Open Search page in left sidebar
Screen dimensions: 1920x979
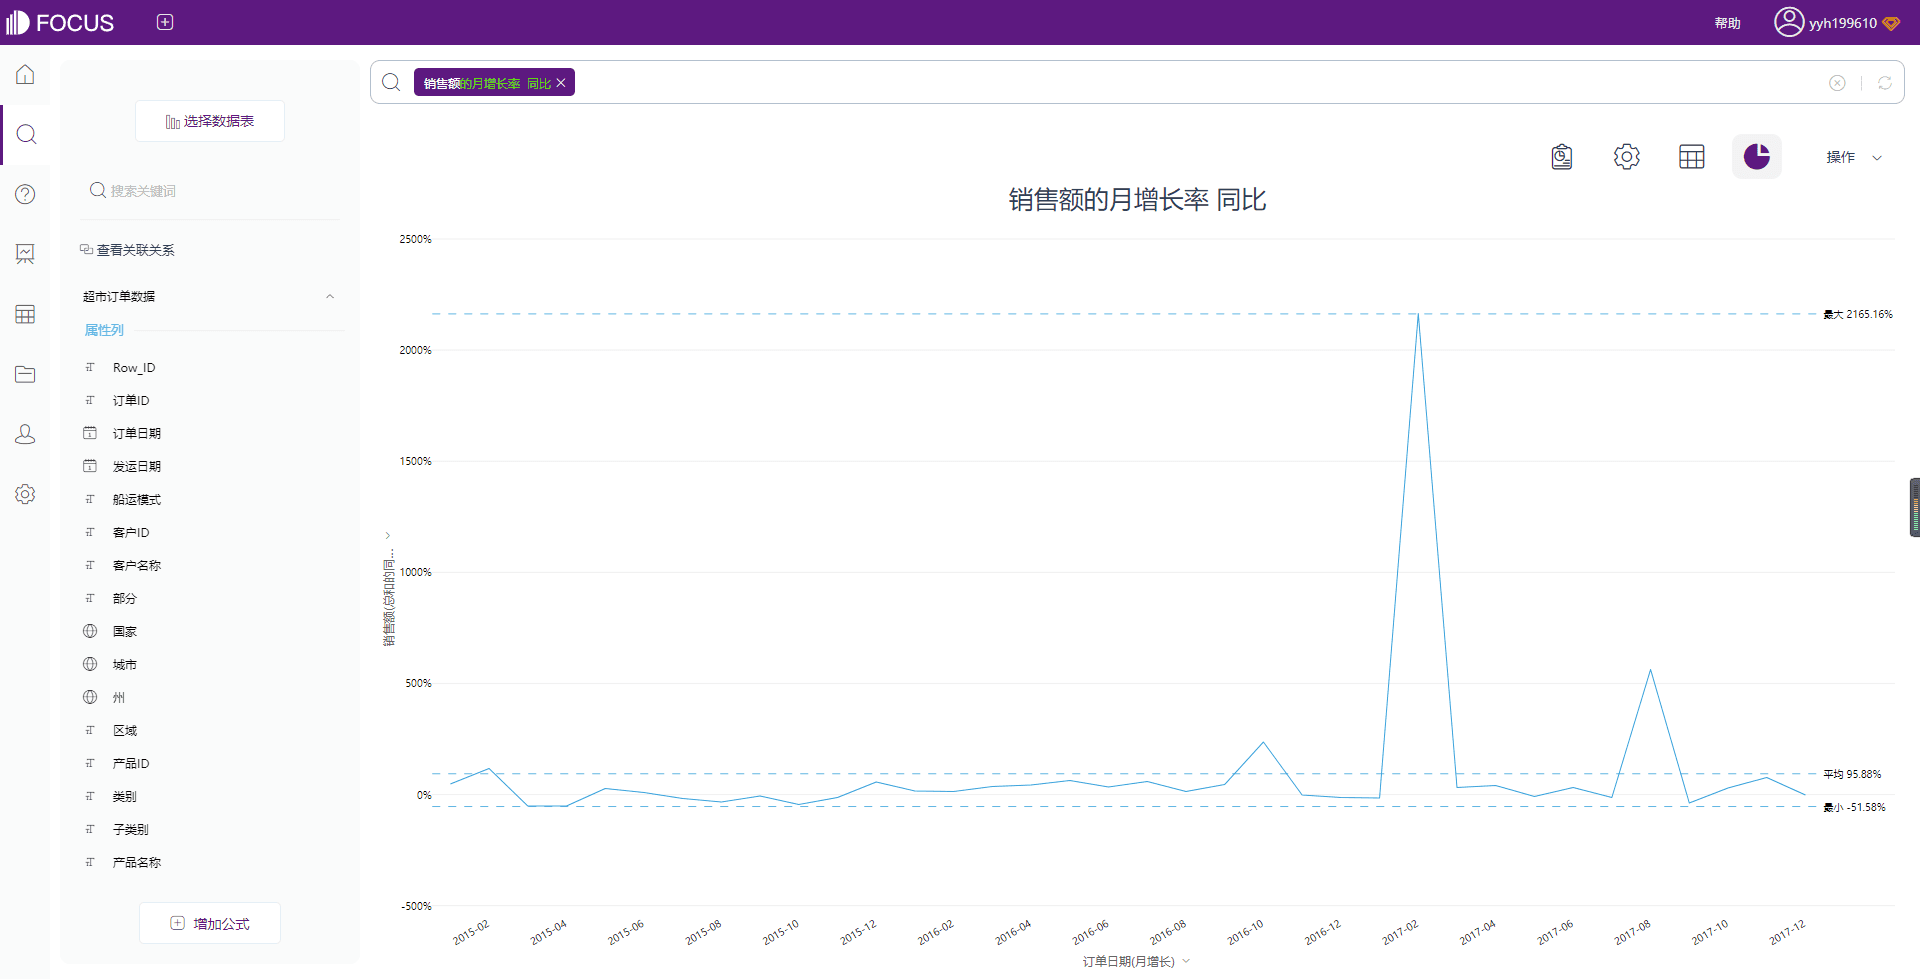26,134
